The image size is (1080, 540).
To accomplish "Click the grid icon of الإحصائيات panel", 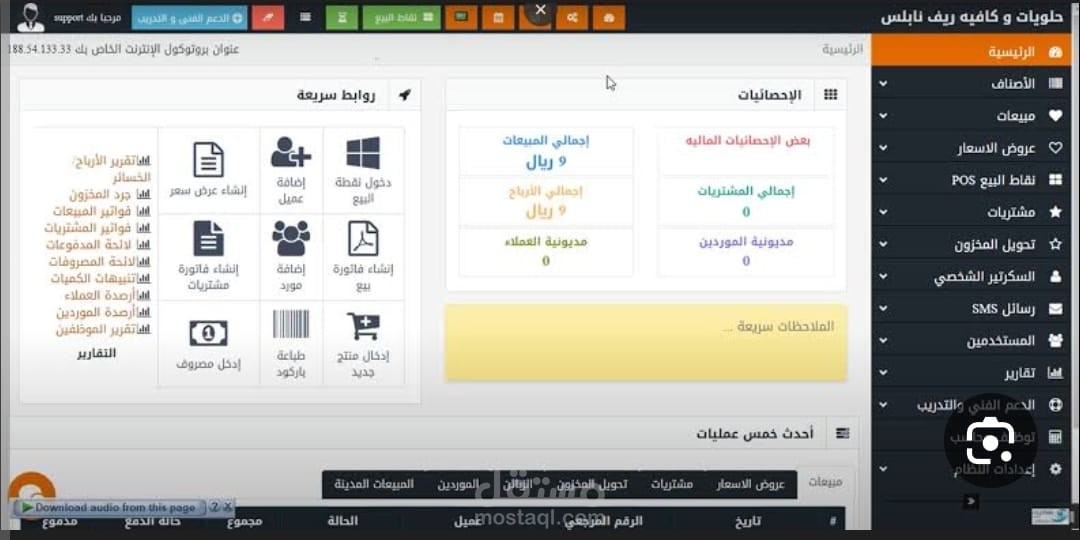I will pos(831,95).
